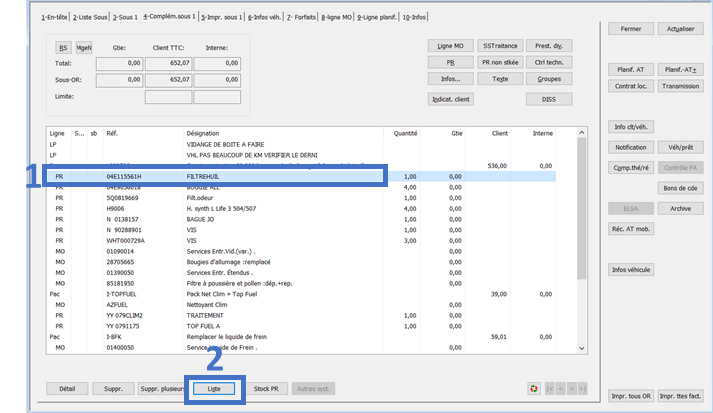Click the Ctrl techn. button
This screenshot has width=713, height=413.
tap(549, 62)
